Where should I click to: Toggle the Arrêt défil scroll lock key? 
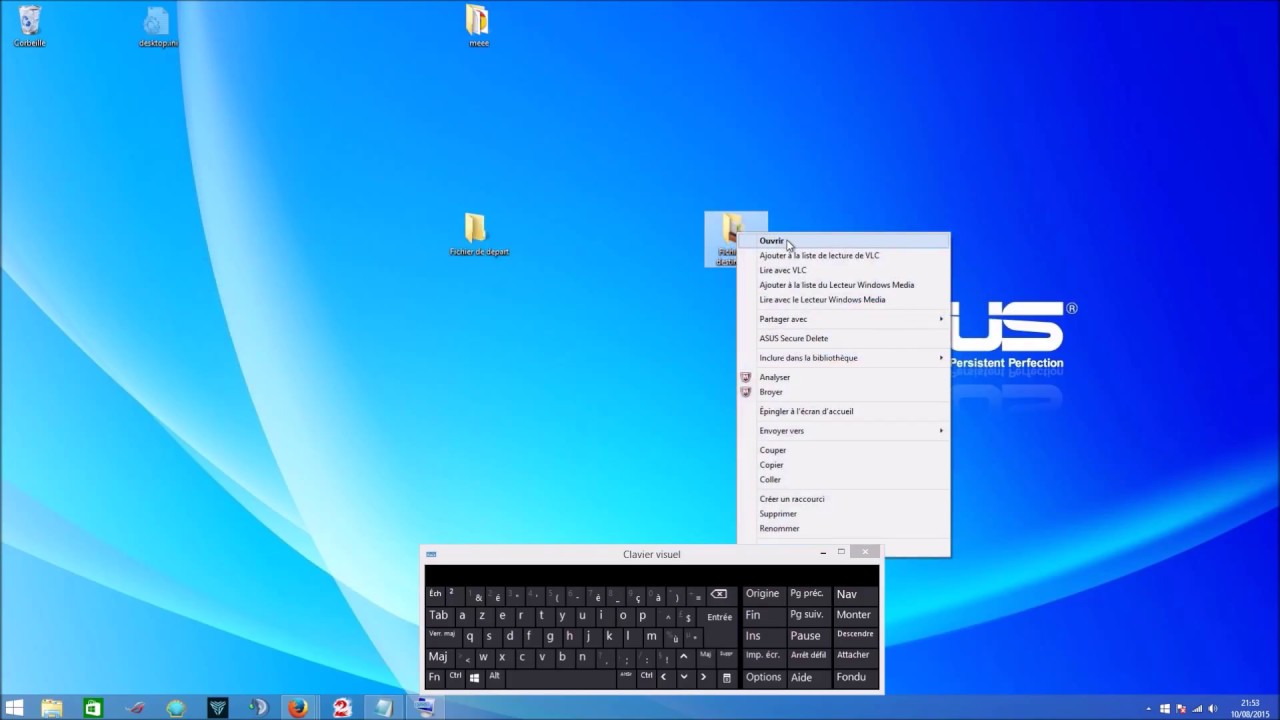[808, 656]
